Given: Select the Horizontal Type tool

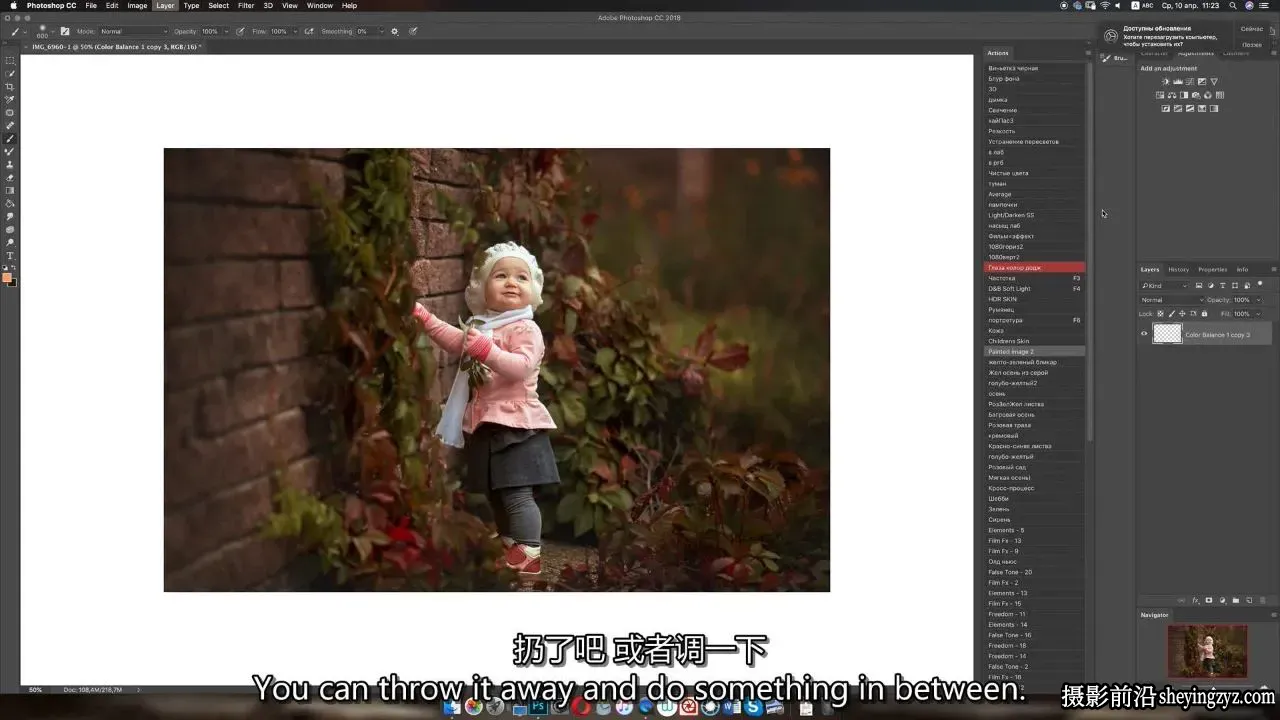Looking at the screenshot, I should (10, 255).
